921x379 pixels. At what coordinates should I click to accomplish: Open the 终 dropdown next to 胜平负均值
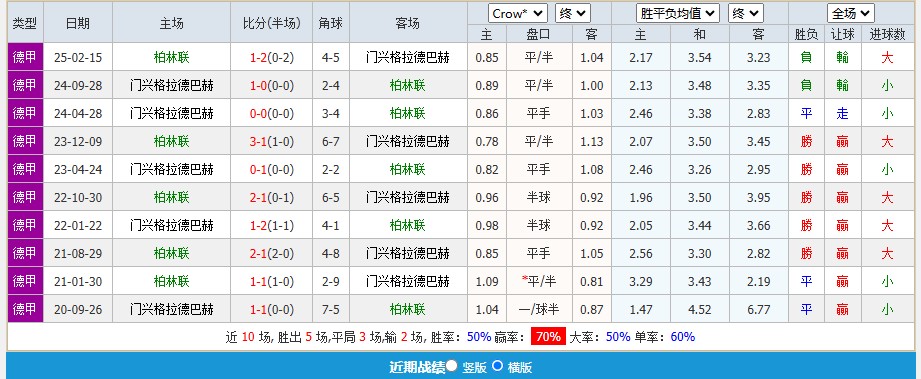pyautogui.click(x=746, y=14)
